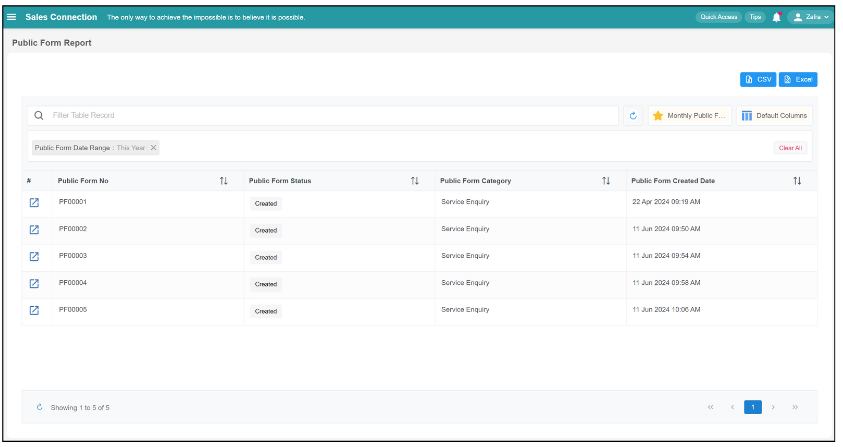Screen dimensions: 843x447
Task: Open Monthly Public F... favorite filter
Action: pyautogui.click(x=690, y=116)
